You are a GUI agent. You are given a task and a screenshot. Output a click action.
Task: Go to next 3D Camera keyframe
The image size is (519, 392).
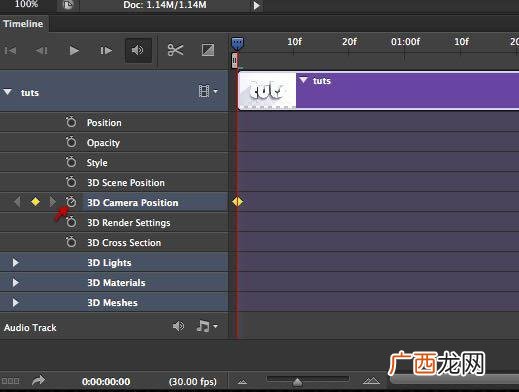click(52, 202)
